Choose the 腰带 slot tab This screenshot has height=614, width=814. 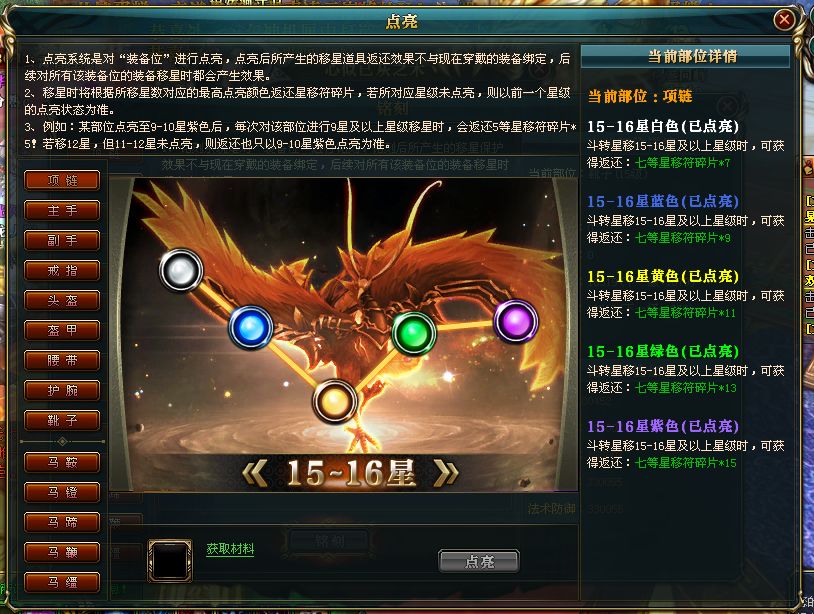(x=62, y=360)
